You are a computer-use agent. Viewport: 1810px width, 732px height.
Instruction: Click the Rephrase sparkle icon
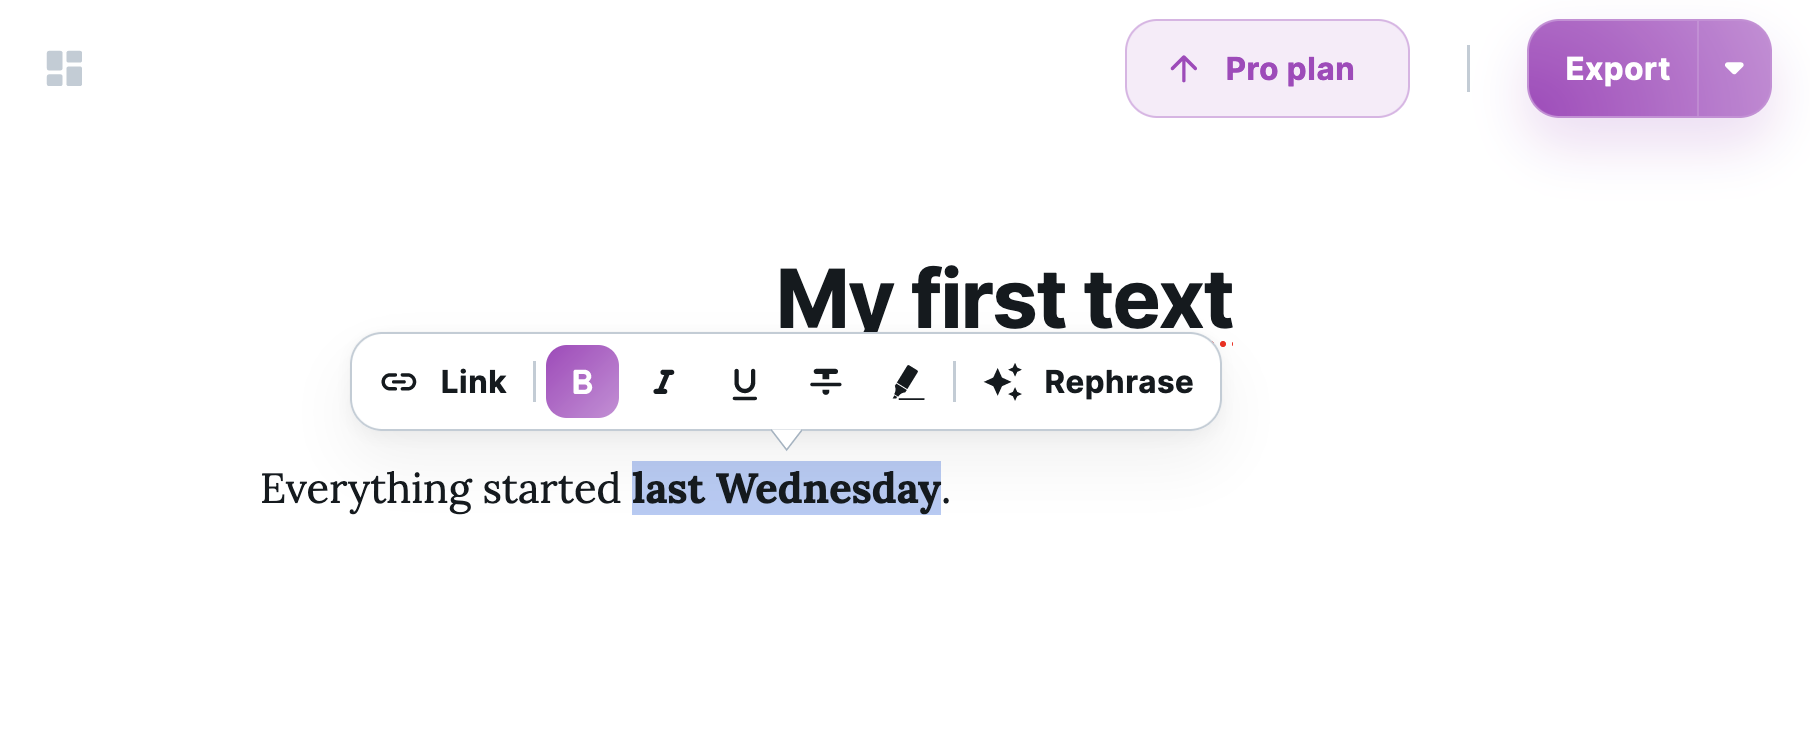click(1003, 382)
